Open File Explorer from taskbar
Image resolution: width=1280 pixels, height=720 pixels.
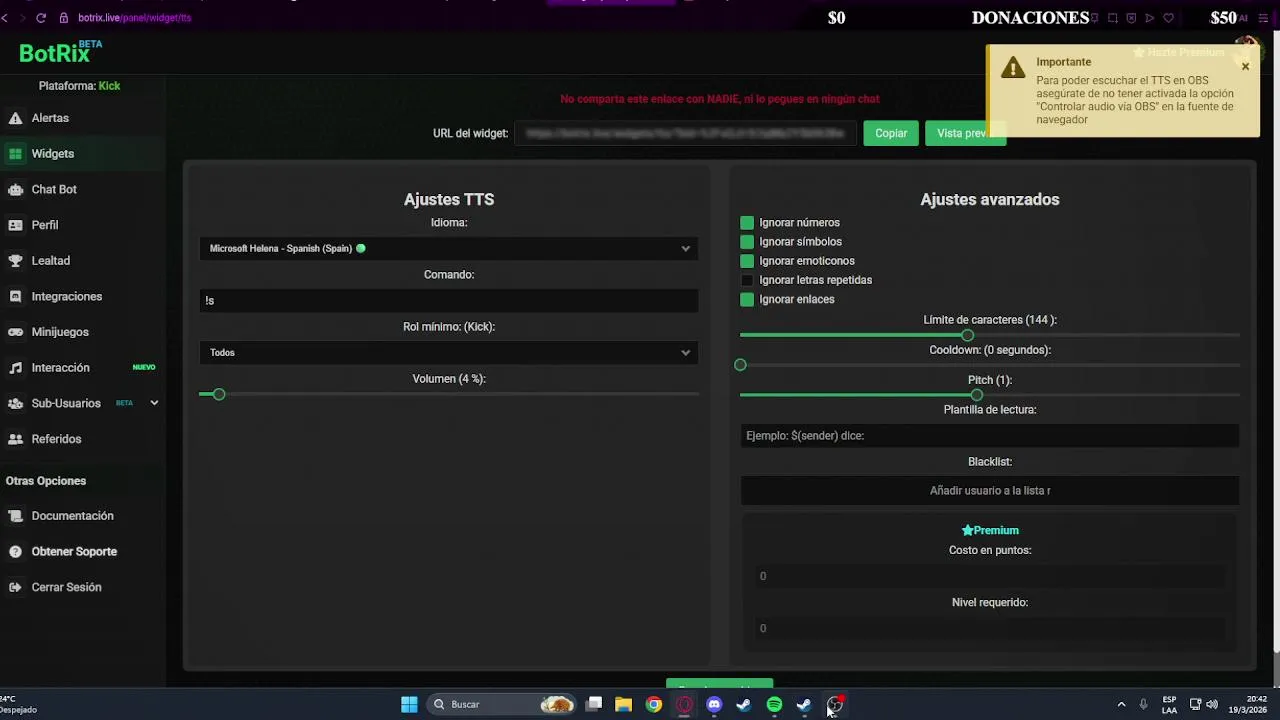coord(623,704)
